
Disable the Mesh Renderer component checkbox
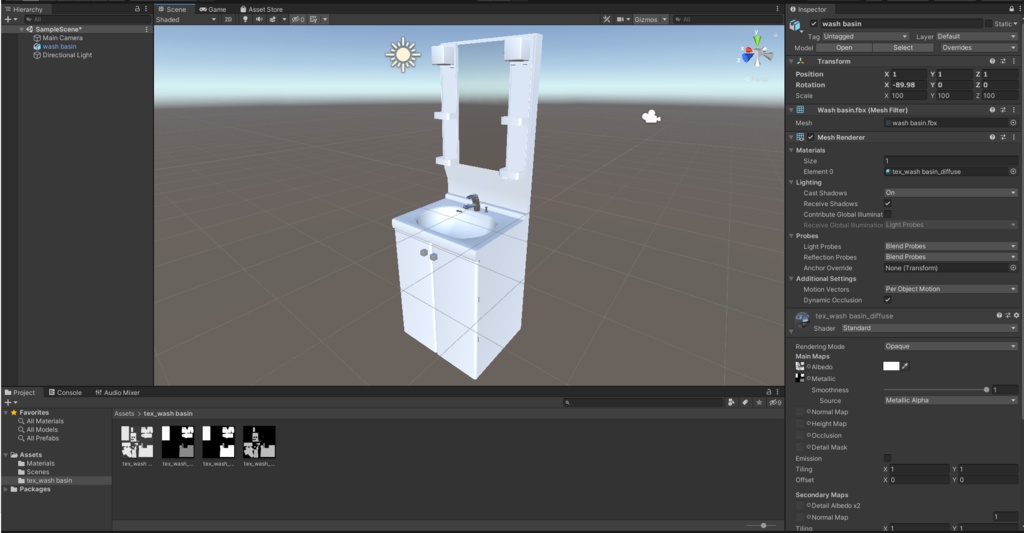(810, 137)
